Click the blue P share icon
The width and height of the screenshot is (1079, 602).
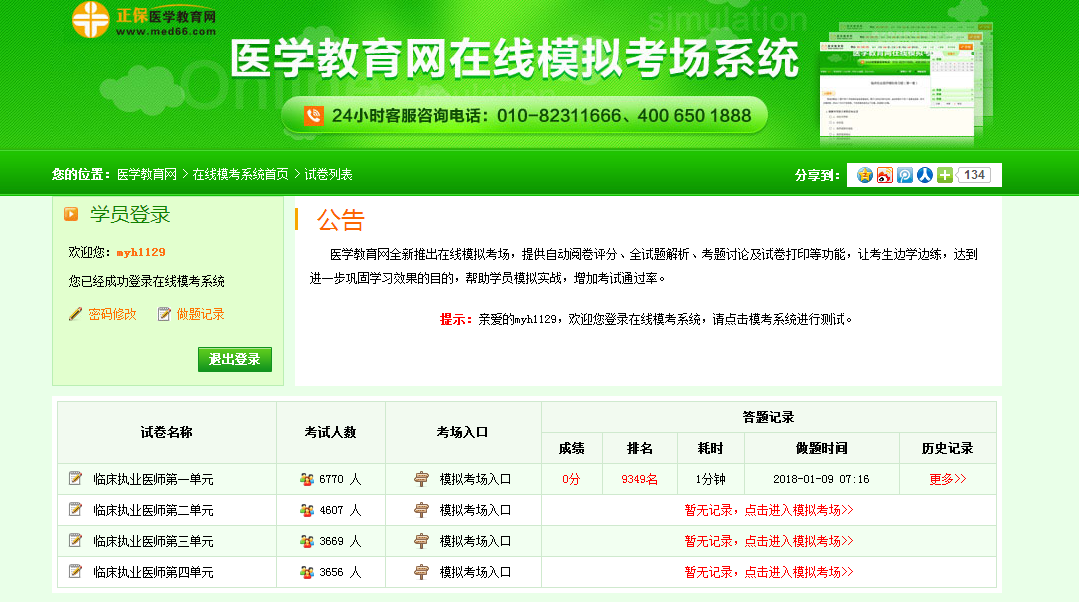903,174
